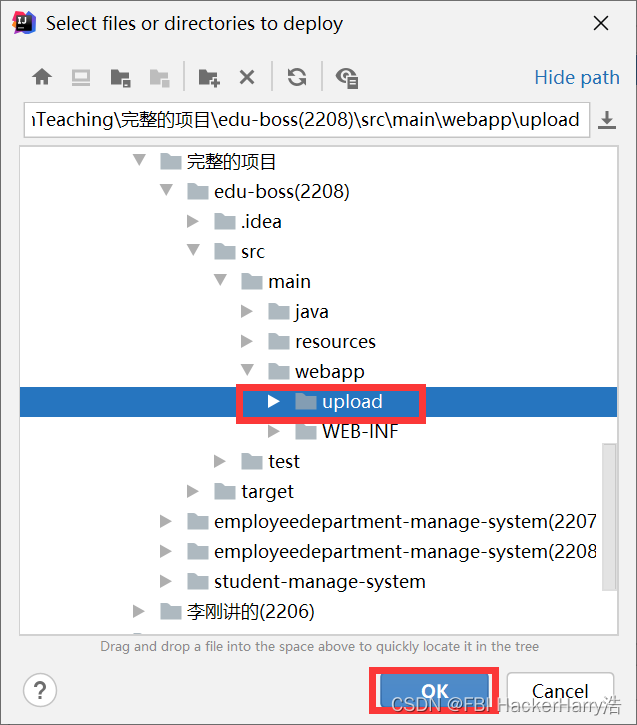This screenshot has height=725, width=637.
Task: Expand the 李刚讲的(2206) folder arrow
Action: coord(138,611)
